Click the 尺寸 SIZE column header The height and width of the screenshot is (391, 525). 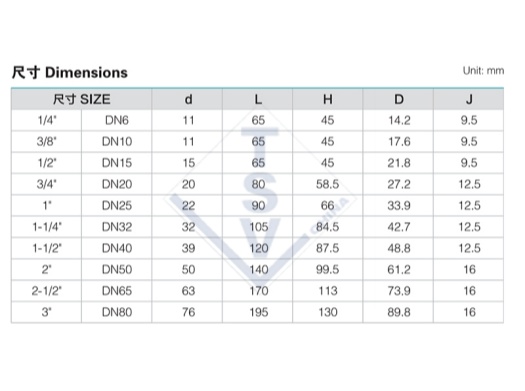81,99
